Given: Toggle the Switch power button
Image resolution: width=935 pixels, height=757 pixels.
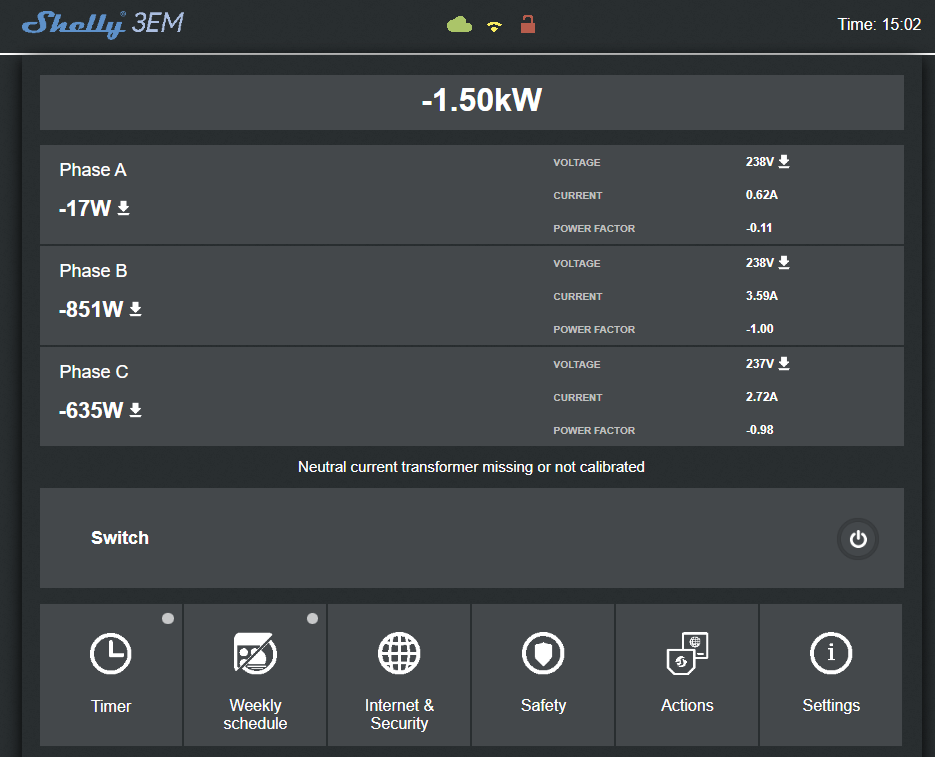Looking at the screenshot, I should [857, 539].
